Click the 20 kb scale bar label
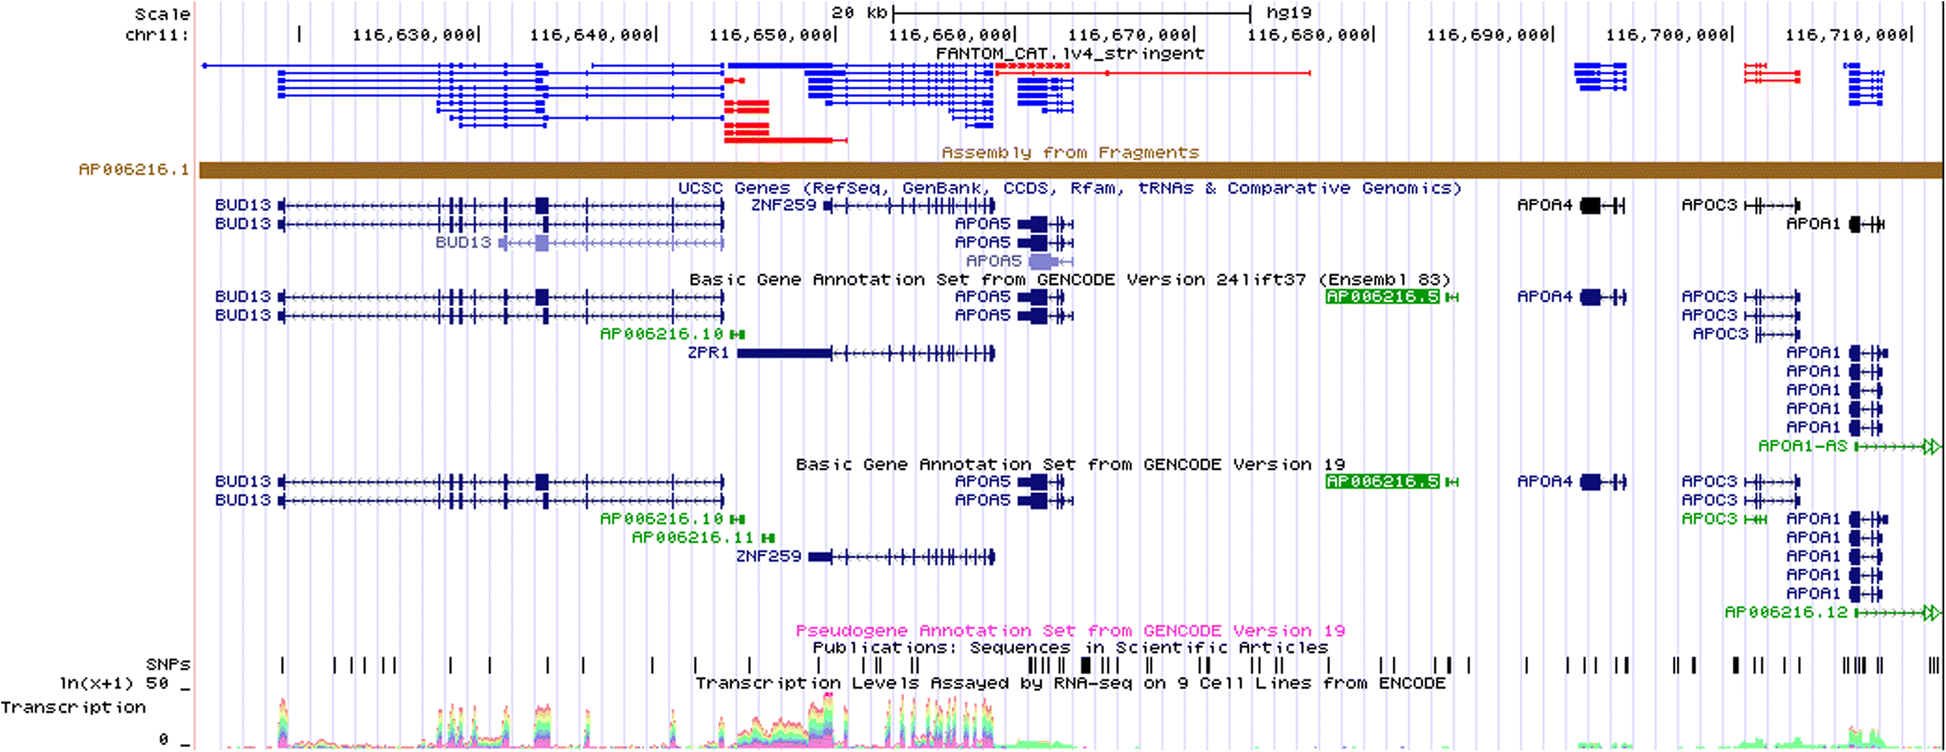Screen dimensions: 1946x752 click(859, 13)
